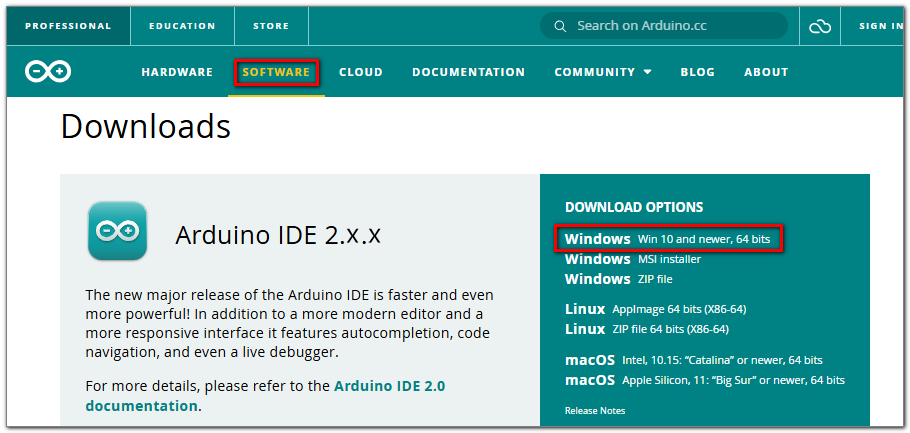The image size is (910, 433).
Task: Click the DOWNLOAD OPTIONS heading
Action: tap(634, 207)
